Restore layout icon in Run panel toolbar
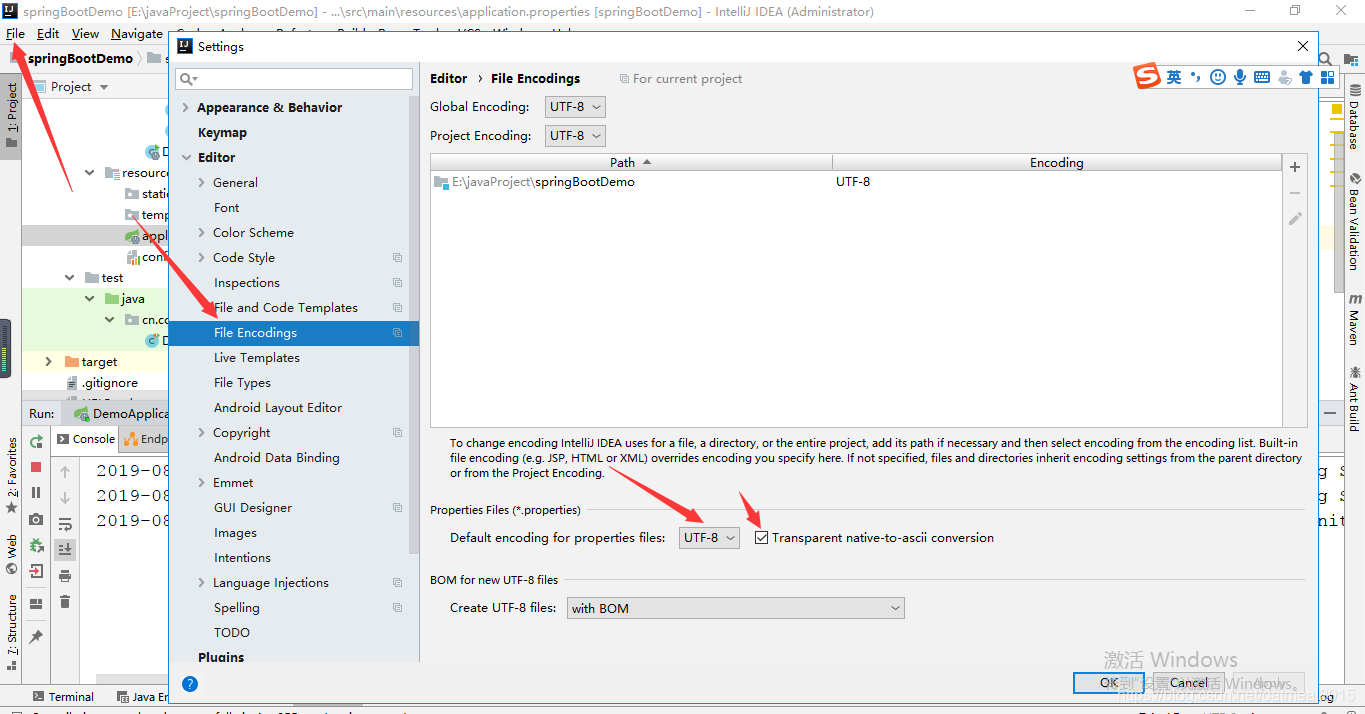Image resolution: width=1365 pixels, height=714 pixels. 36,603
